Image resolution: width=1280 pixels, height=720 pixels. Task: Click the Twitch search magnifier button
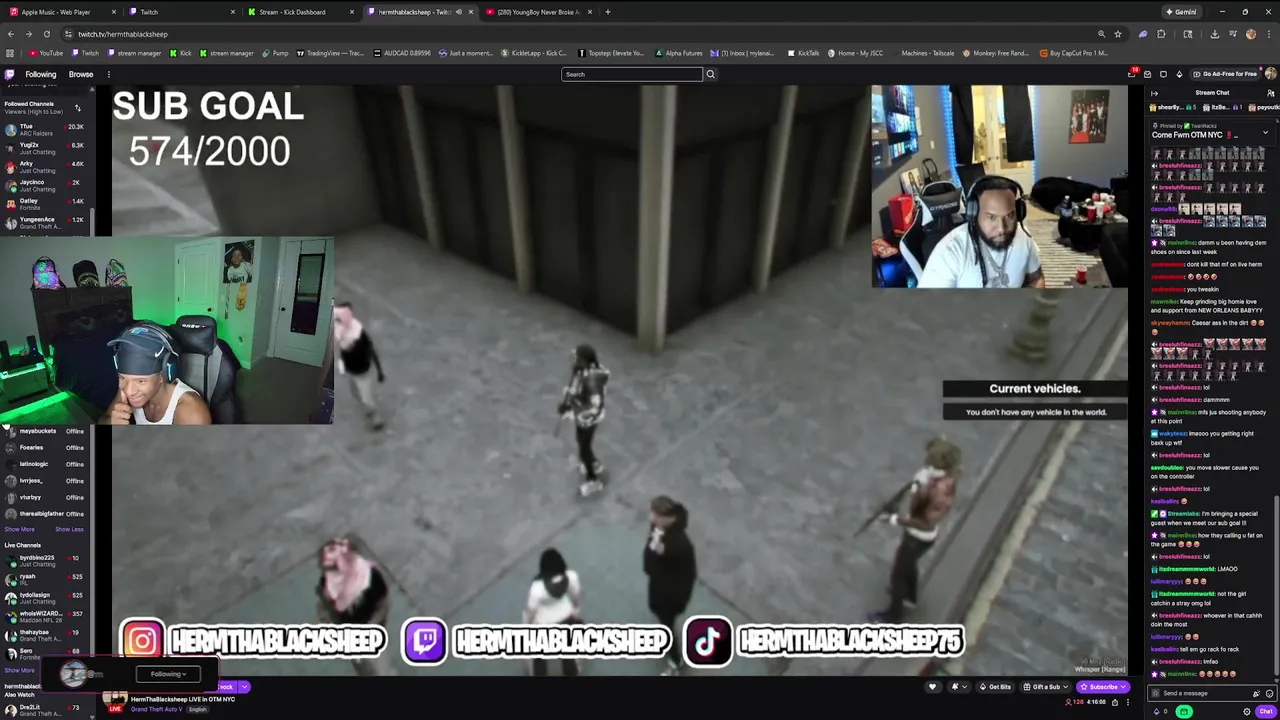coord(710,74)
